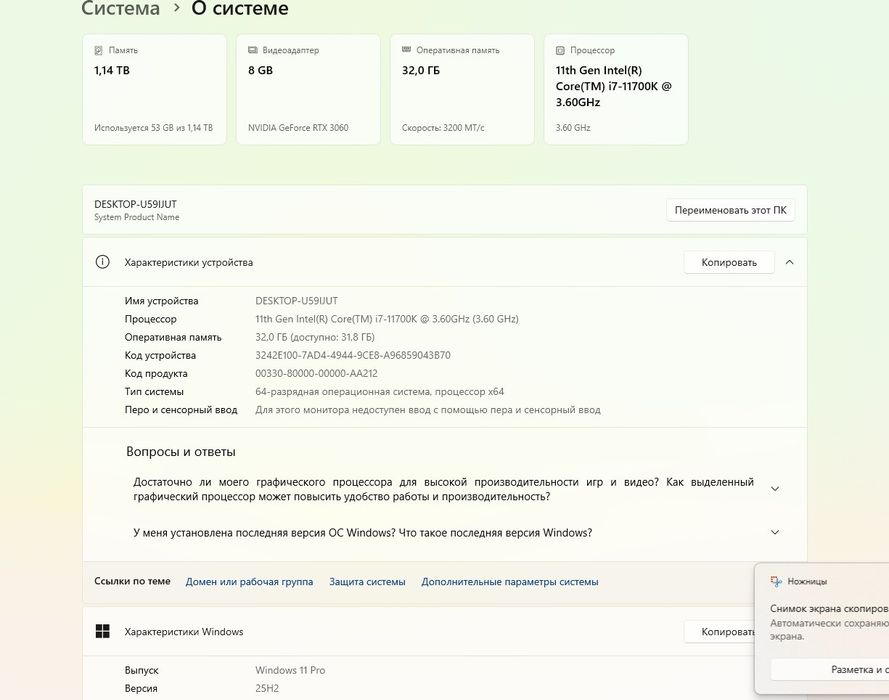This screenshot has height=700, width=889.
Task: Copy device specifications with Копировать
Action: click(729, 262)
